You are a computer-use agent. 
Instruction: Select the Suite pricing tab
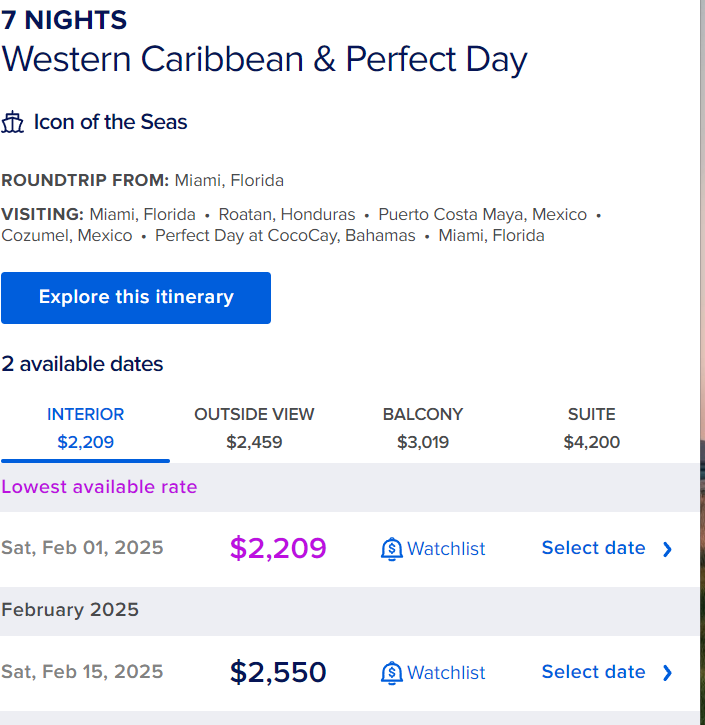tap(592, 429)
